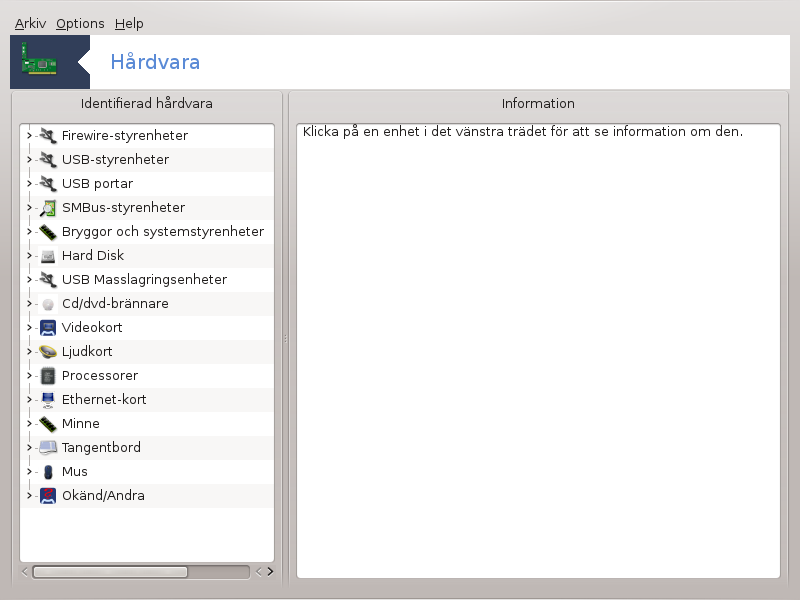Select the Tangentbord row label
The height and width of the screenshot is (600, 800).
tap(101, 447)
